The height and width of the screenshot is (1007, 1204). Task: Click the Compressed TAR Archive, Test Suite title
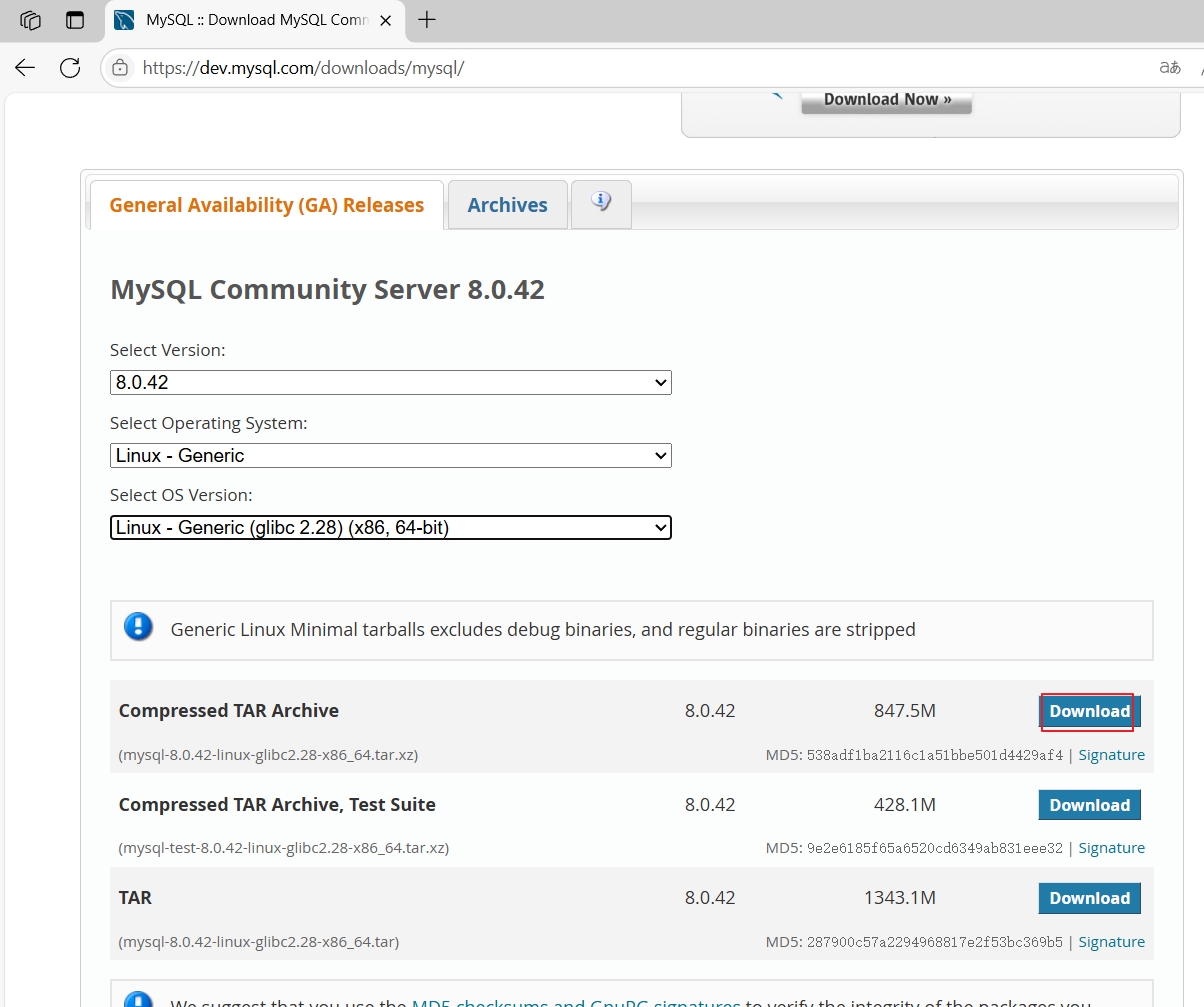pyautogui.click(x=277, y=805)
